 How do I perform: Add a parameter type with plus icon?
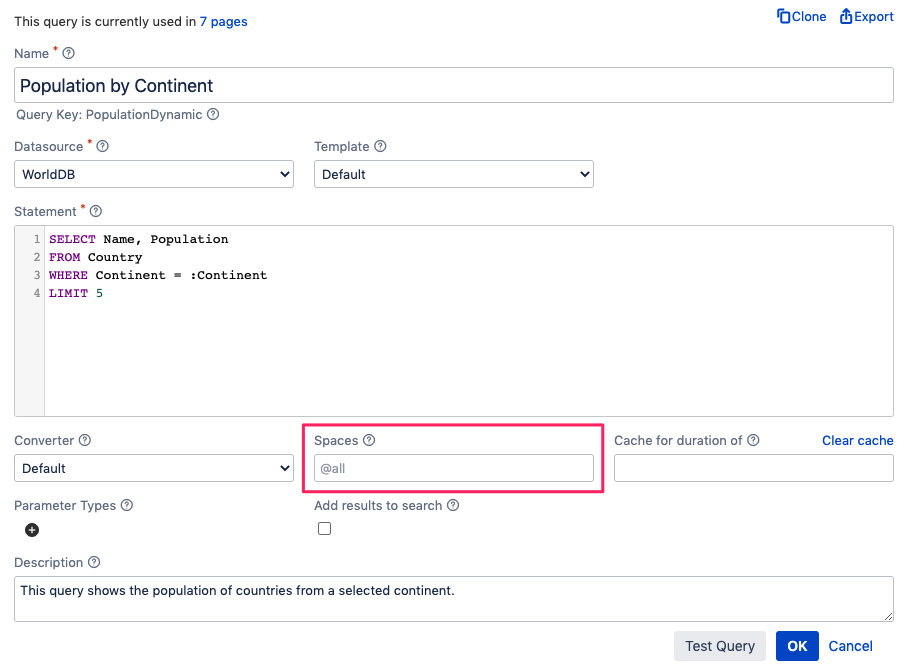point(32,530)
